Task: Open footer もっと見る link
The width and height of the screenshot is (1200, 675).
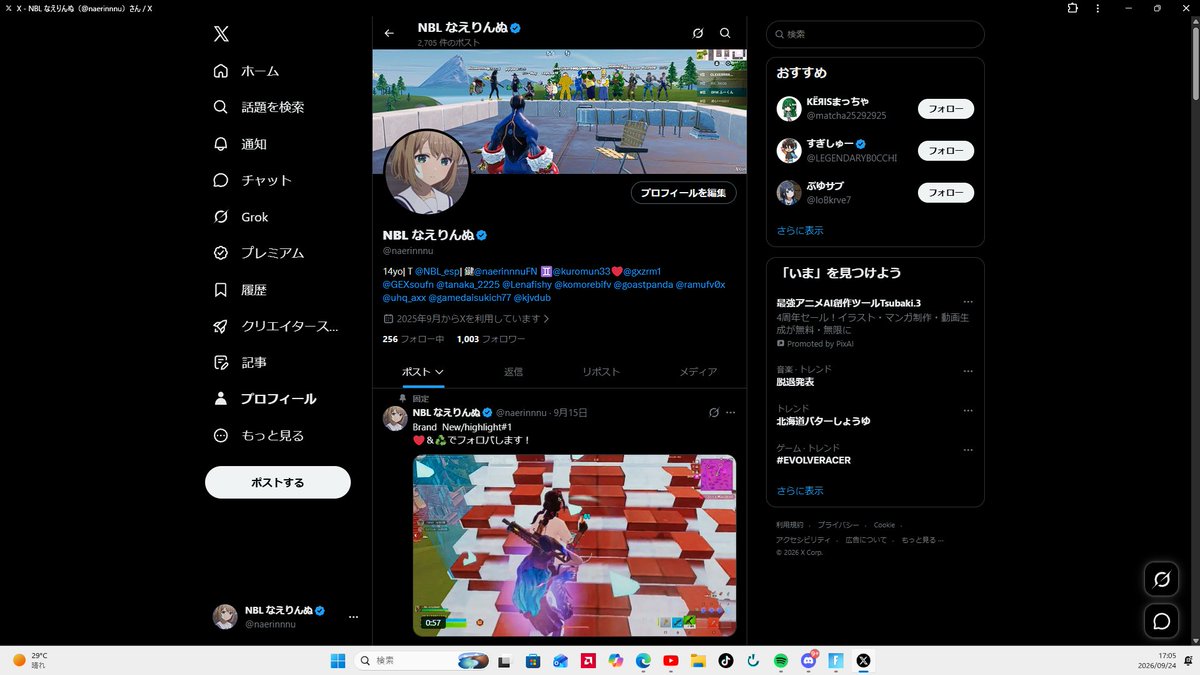Action: click(x=921, y=540)
